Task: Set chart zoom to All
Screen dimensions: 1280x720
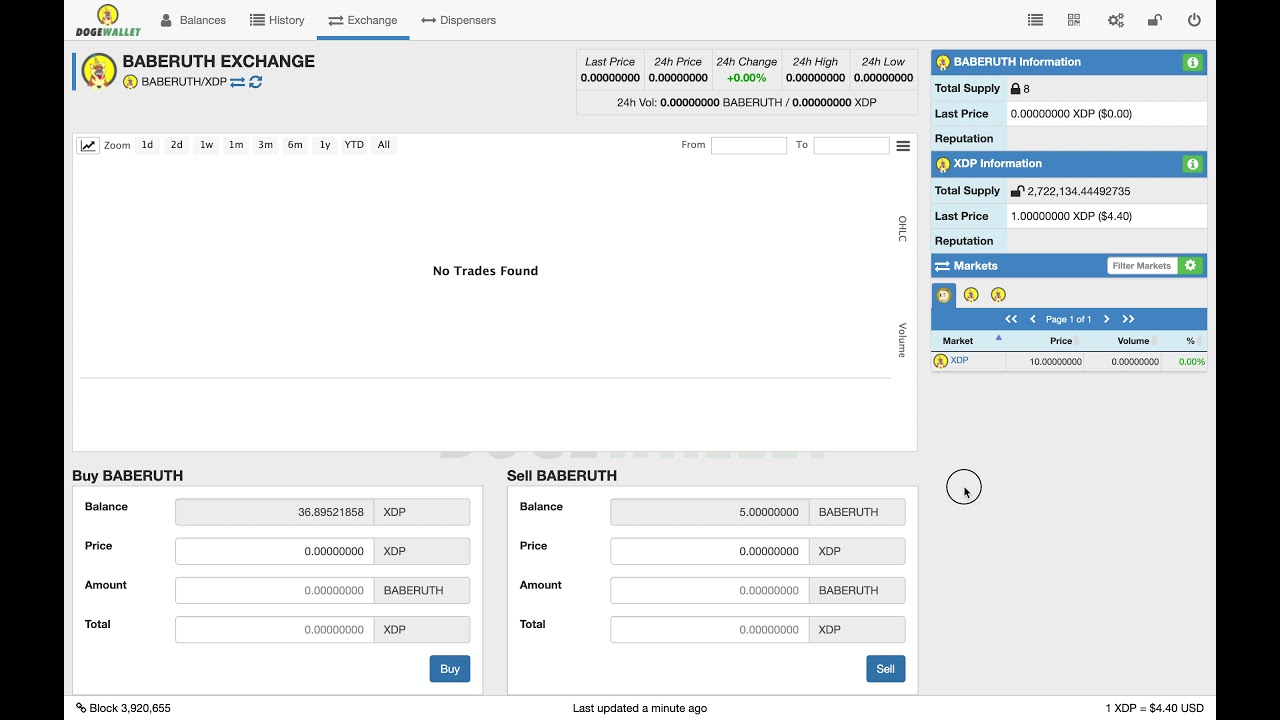Action: tap(384, 145)
